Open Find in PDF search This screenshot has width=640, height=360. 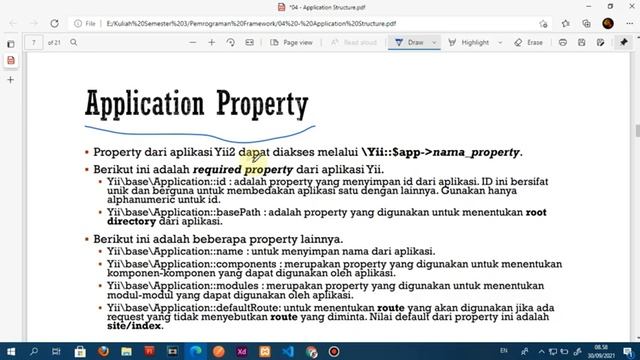tap(73, 42)
